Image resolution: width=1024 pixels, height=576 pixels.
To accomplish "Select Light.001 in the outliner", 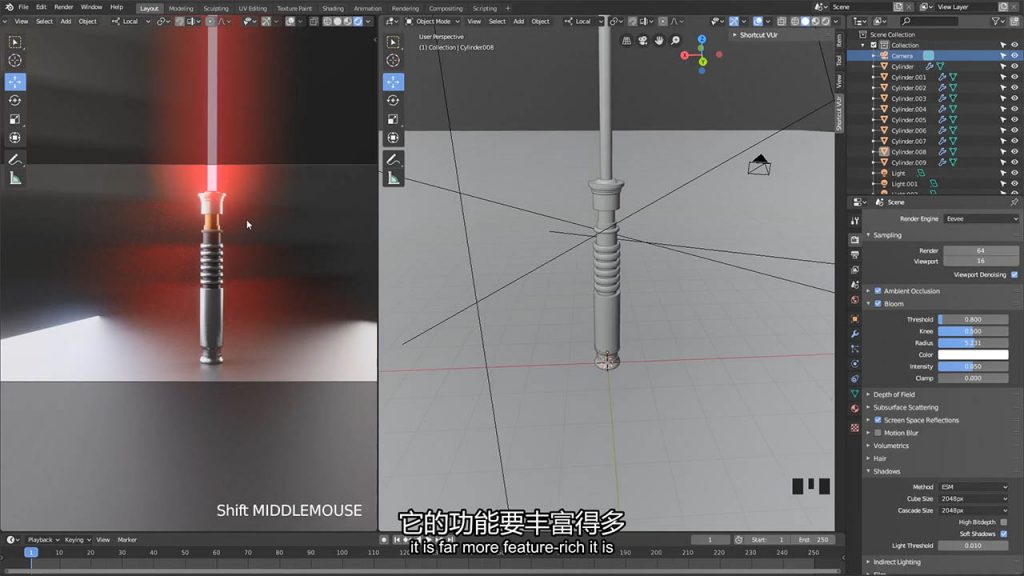I will tap(904, 184).
